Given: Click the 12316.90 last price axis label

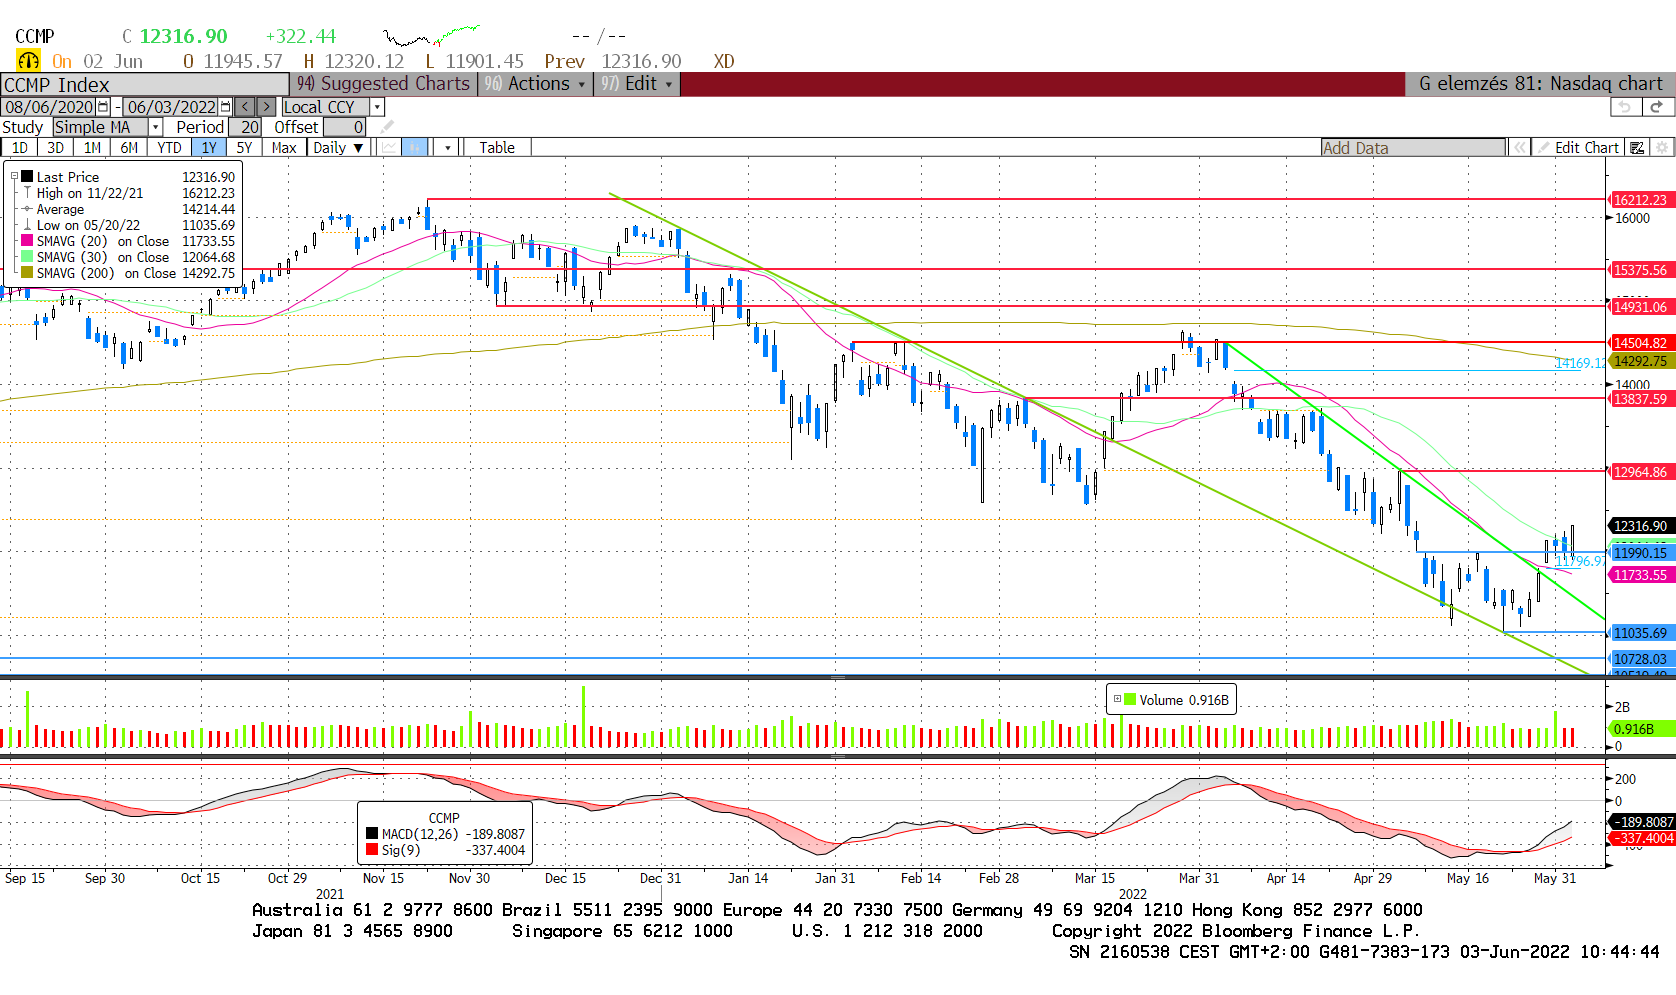Looking at the screenshot, I should click(1640, 526).
